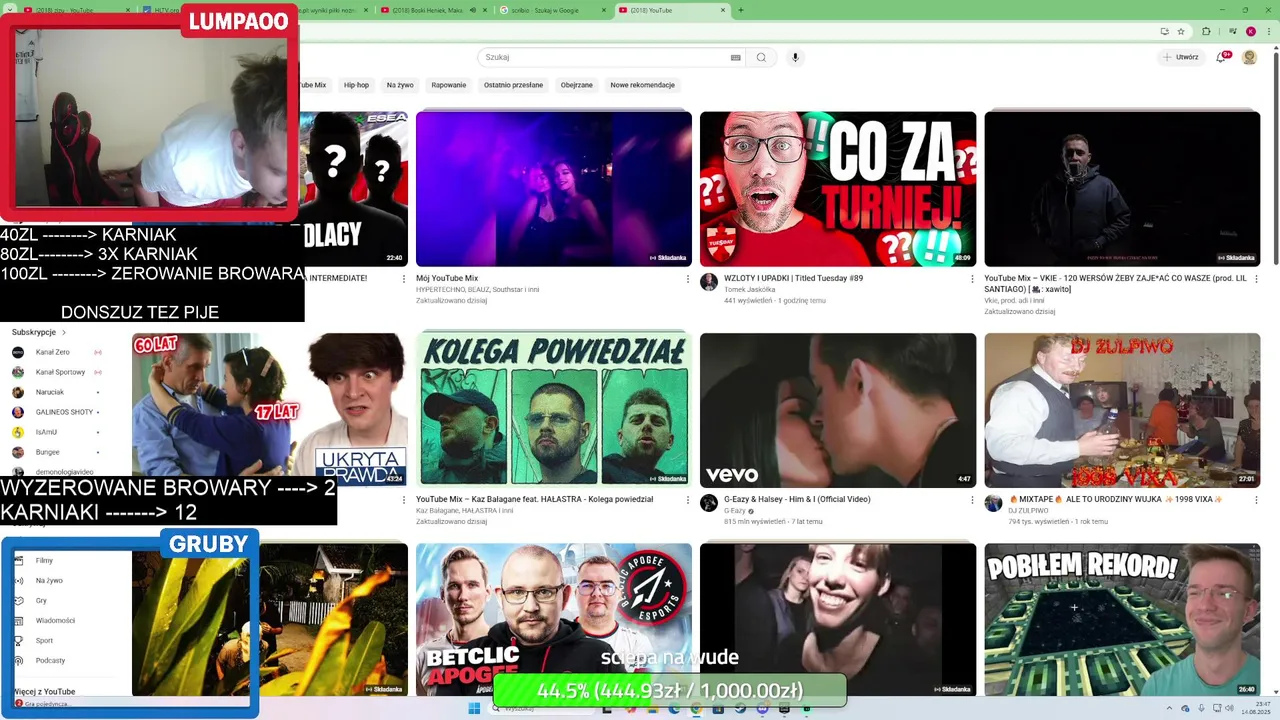Viewport: 1280px width, 720px height.
Task: Open POBIŁEM REKORD video thumbnail
Action: (1122, 620)
